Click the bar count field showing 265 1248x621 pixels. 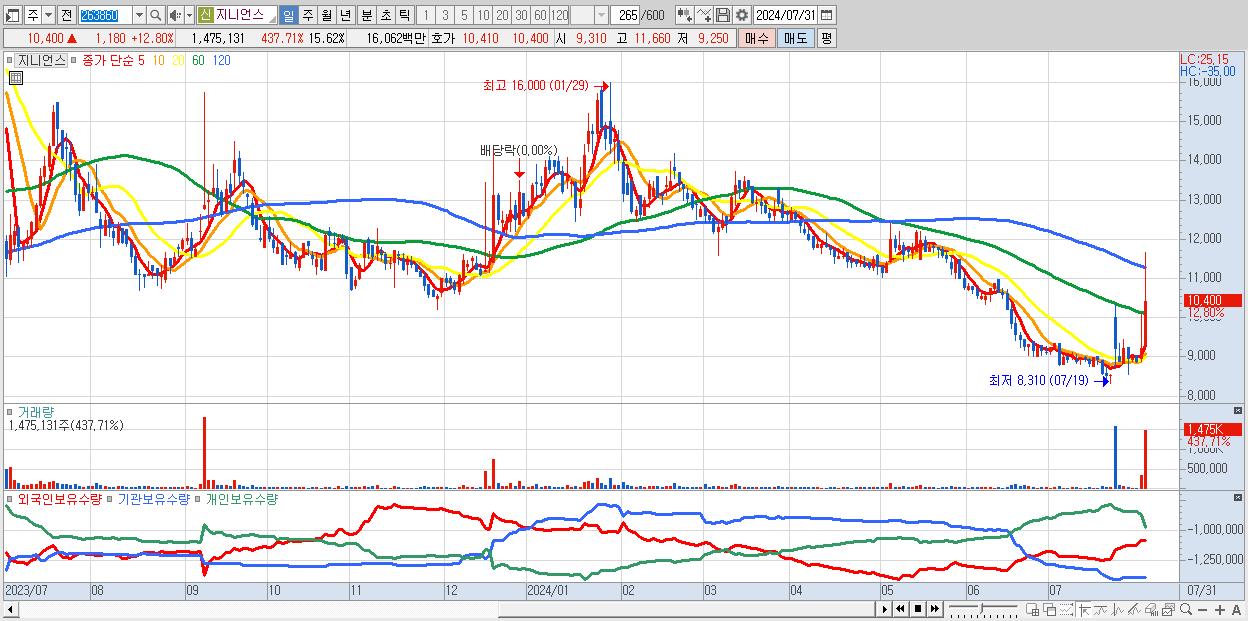[x=627, y=15]
